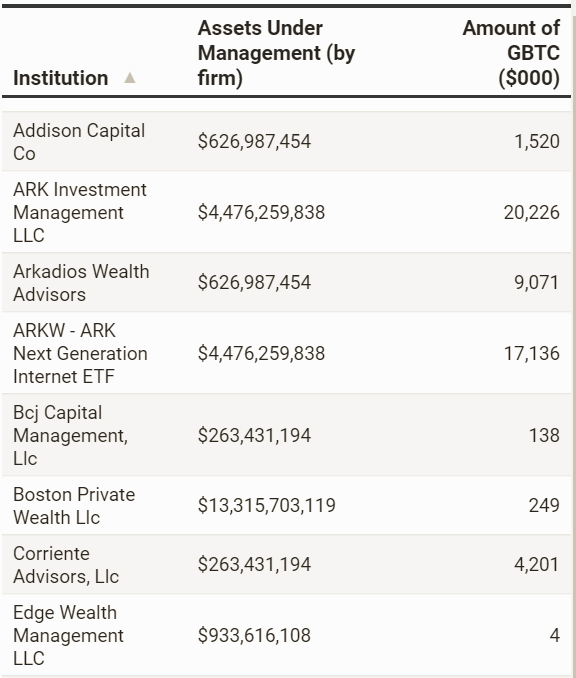Select Corriente Advisors, Llc row
576x678 pixels.
click(286, 564)
